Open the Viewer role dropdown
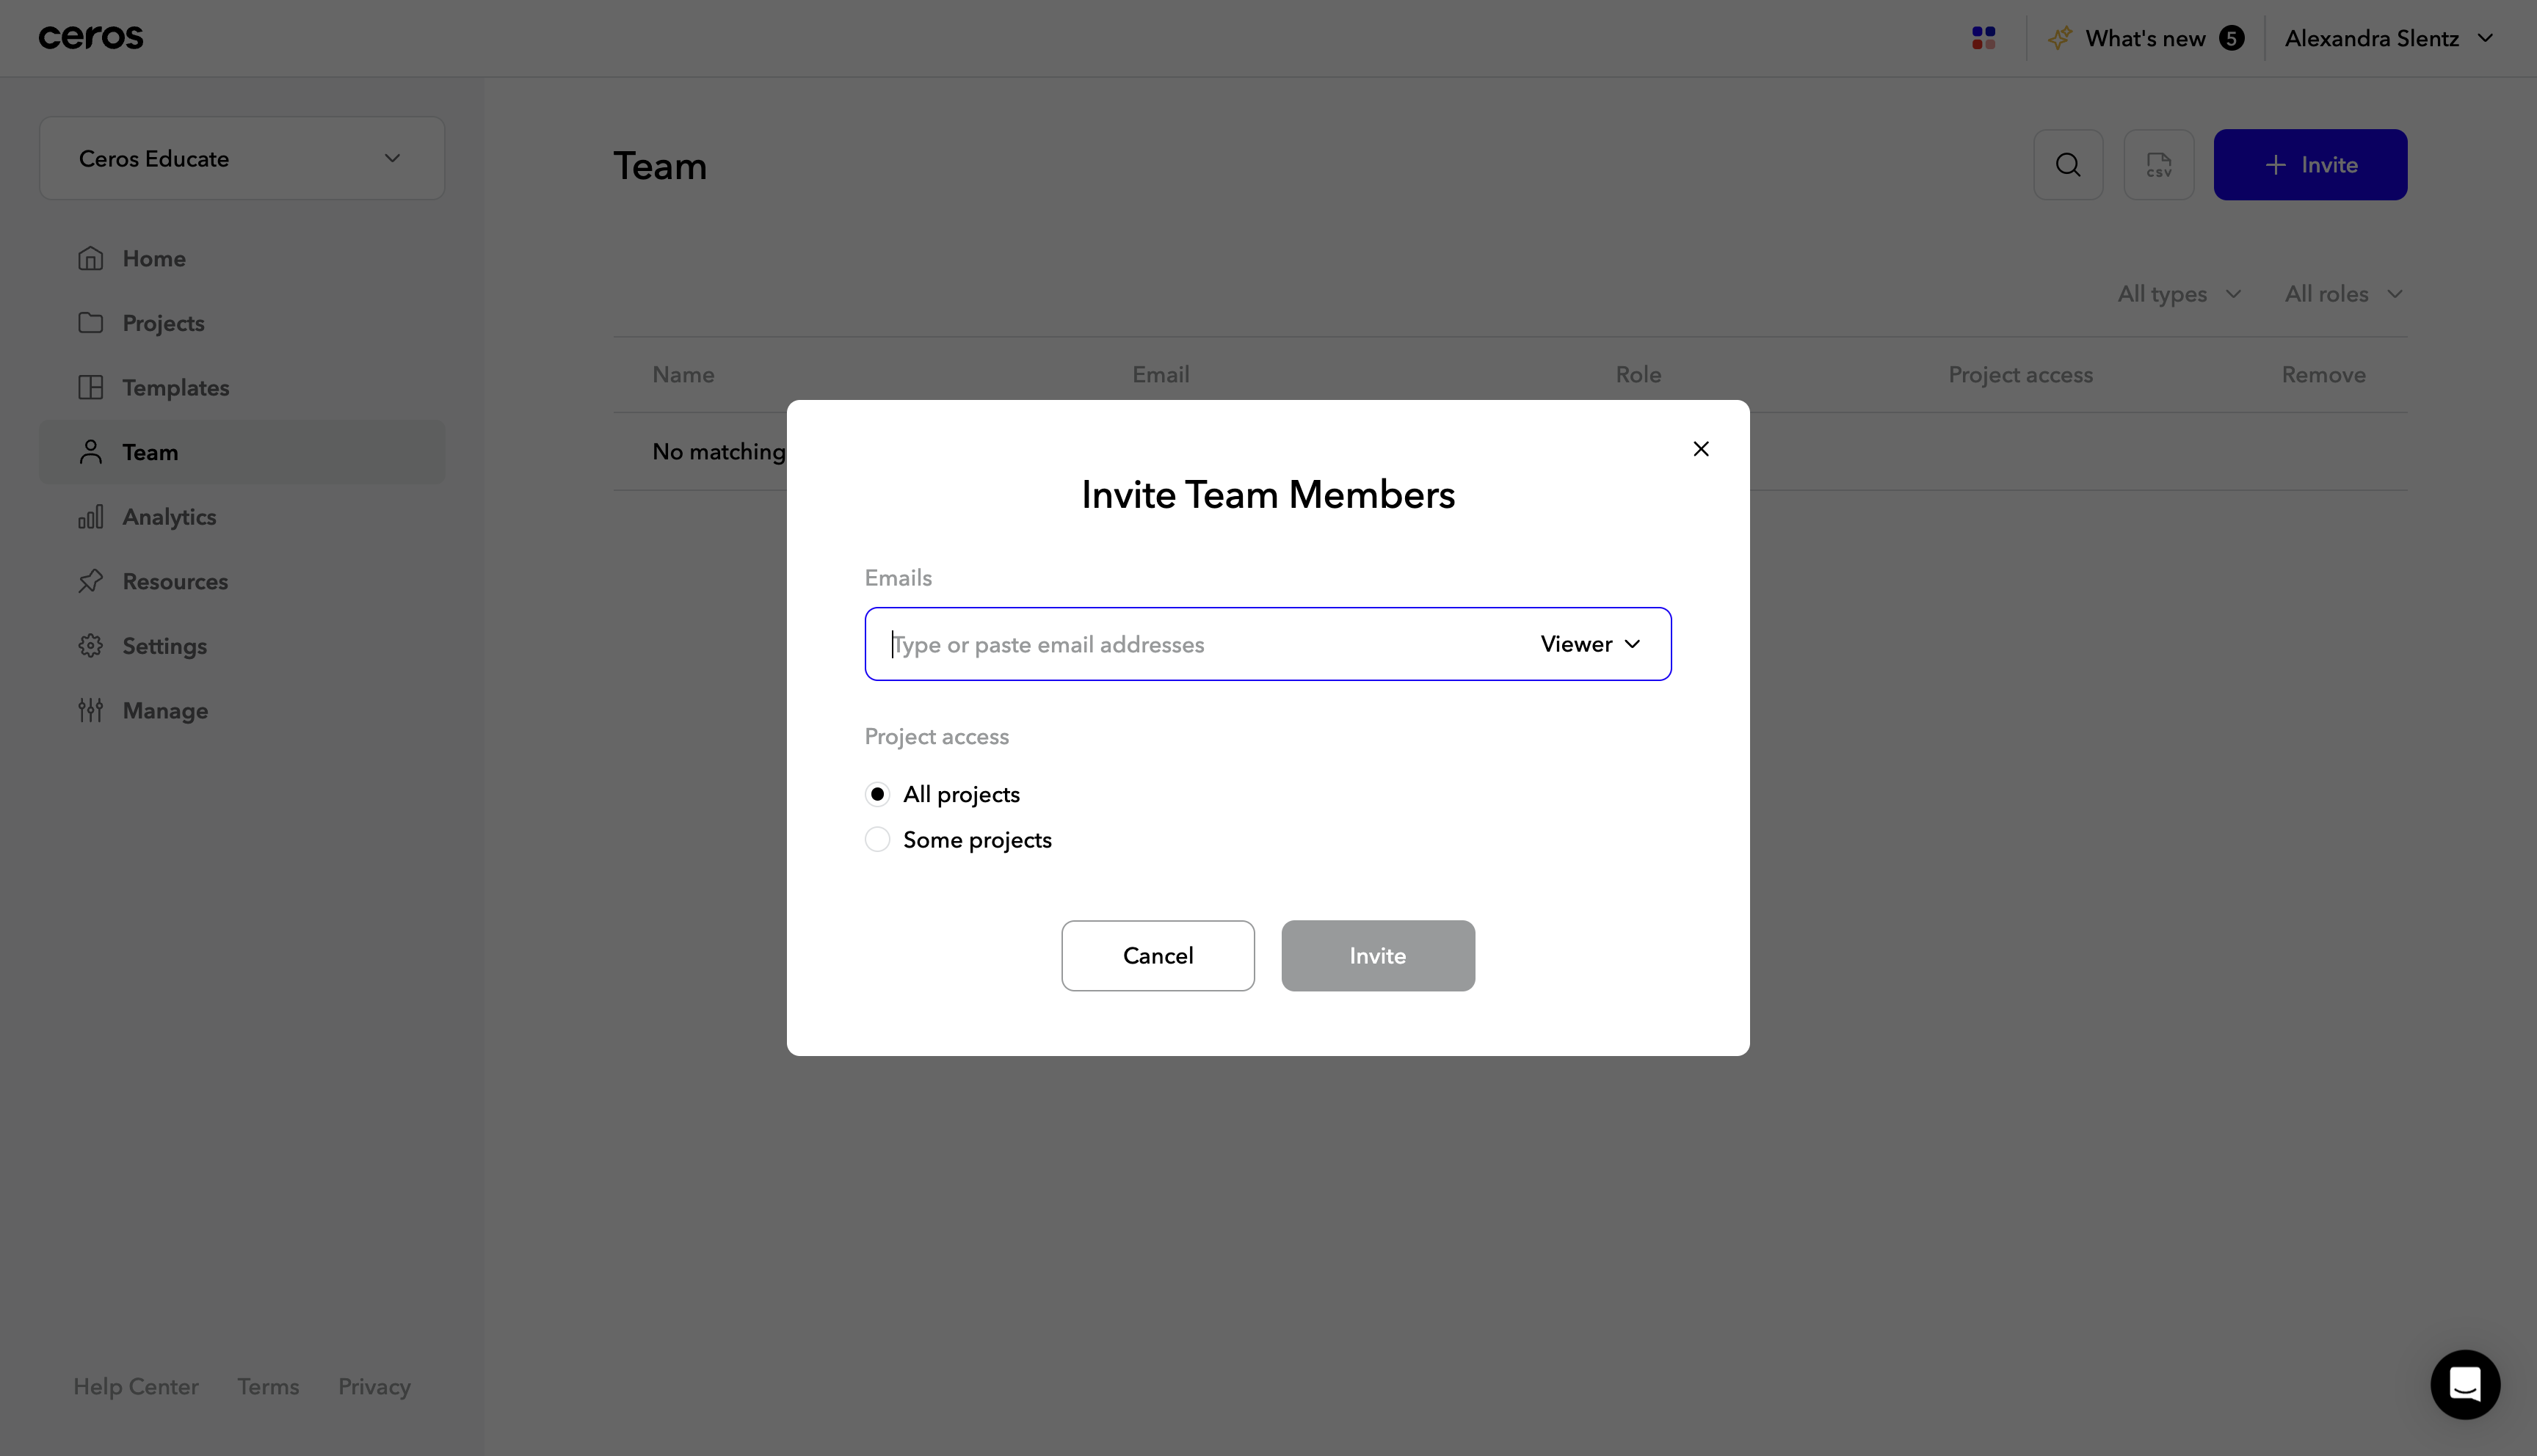The height and width of the screenshot is (1456, 2537). [x=1590, y=644]
